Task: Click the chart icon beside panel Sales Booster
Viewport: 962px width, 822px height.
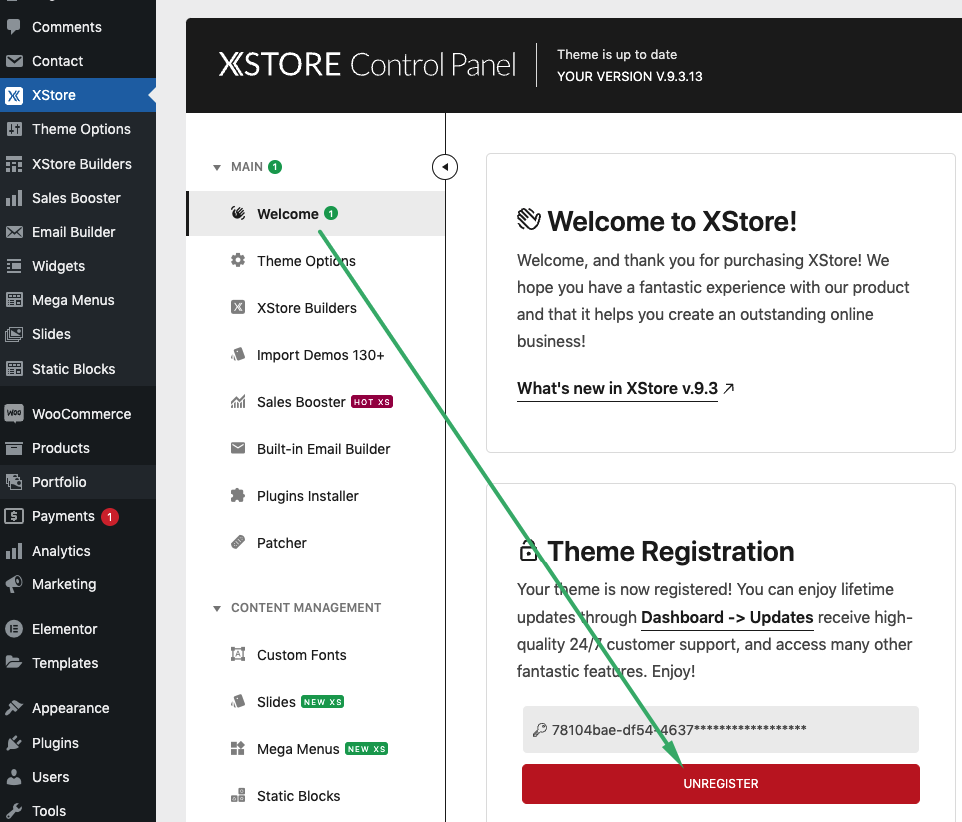Action: (238, 402)
